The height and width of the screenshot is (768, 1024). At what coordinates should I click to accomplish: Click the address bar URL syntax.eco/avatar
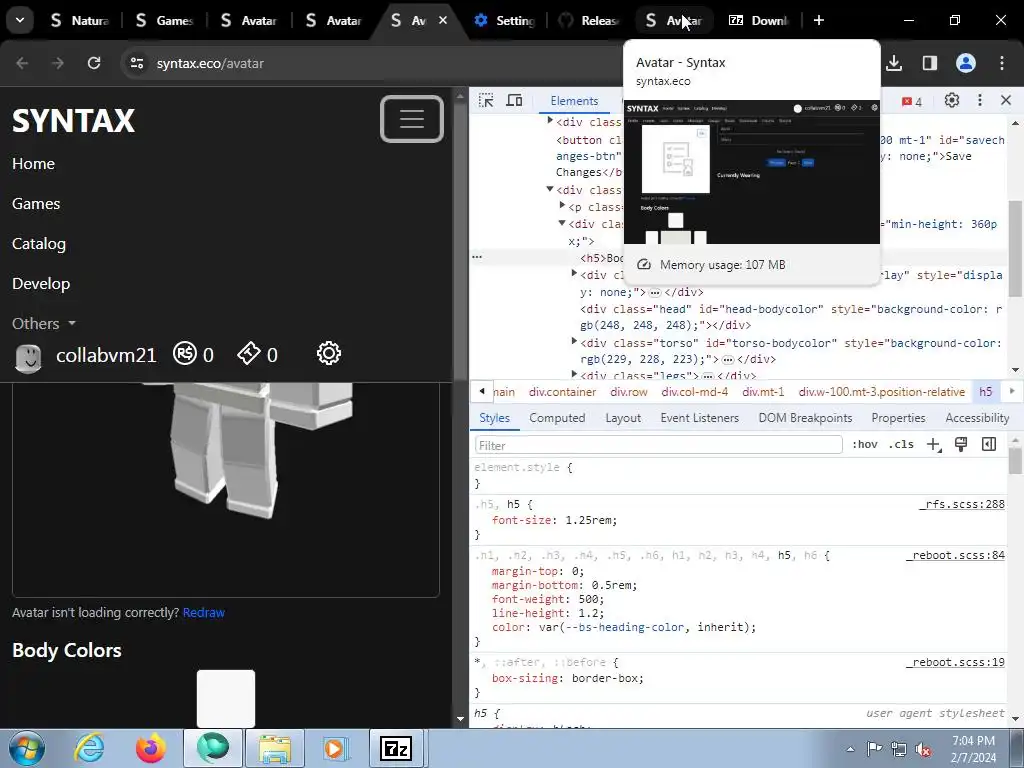click(210, 63)
